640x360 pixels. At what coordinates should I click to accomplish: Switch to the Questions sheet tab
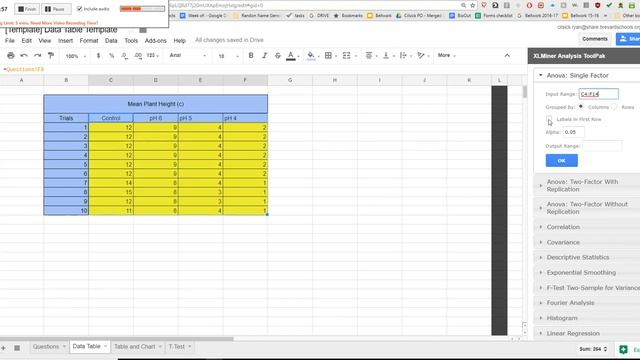pyautogui.click(x=49, y=347)
